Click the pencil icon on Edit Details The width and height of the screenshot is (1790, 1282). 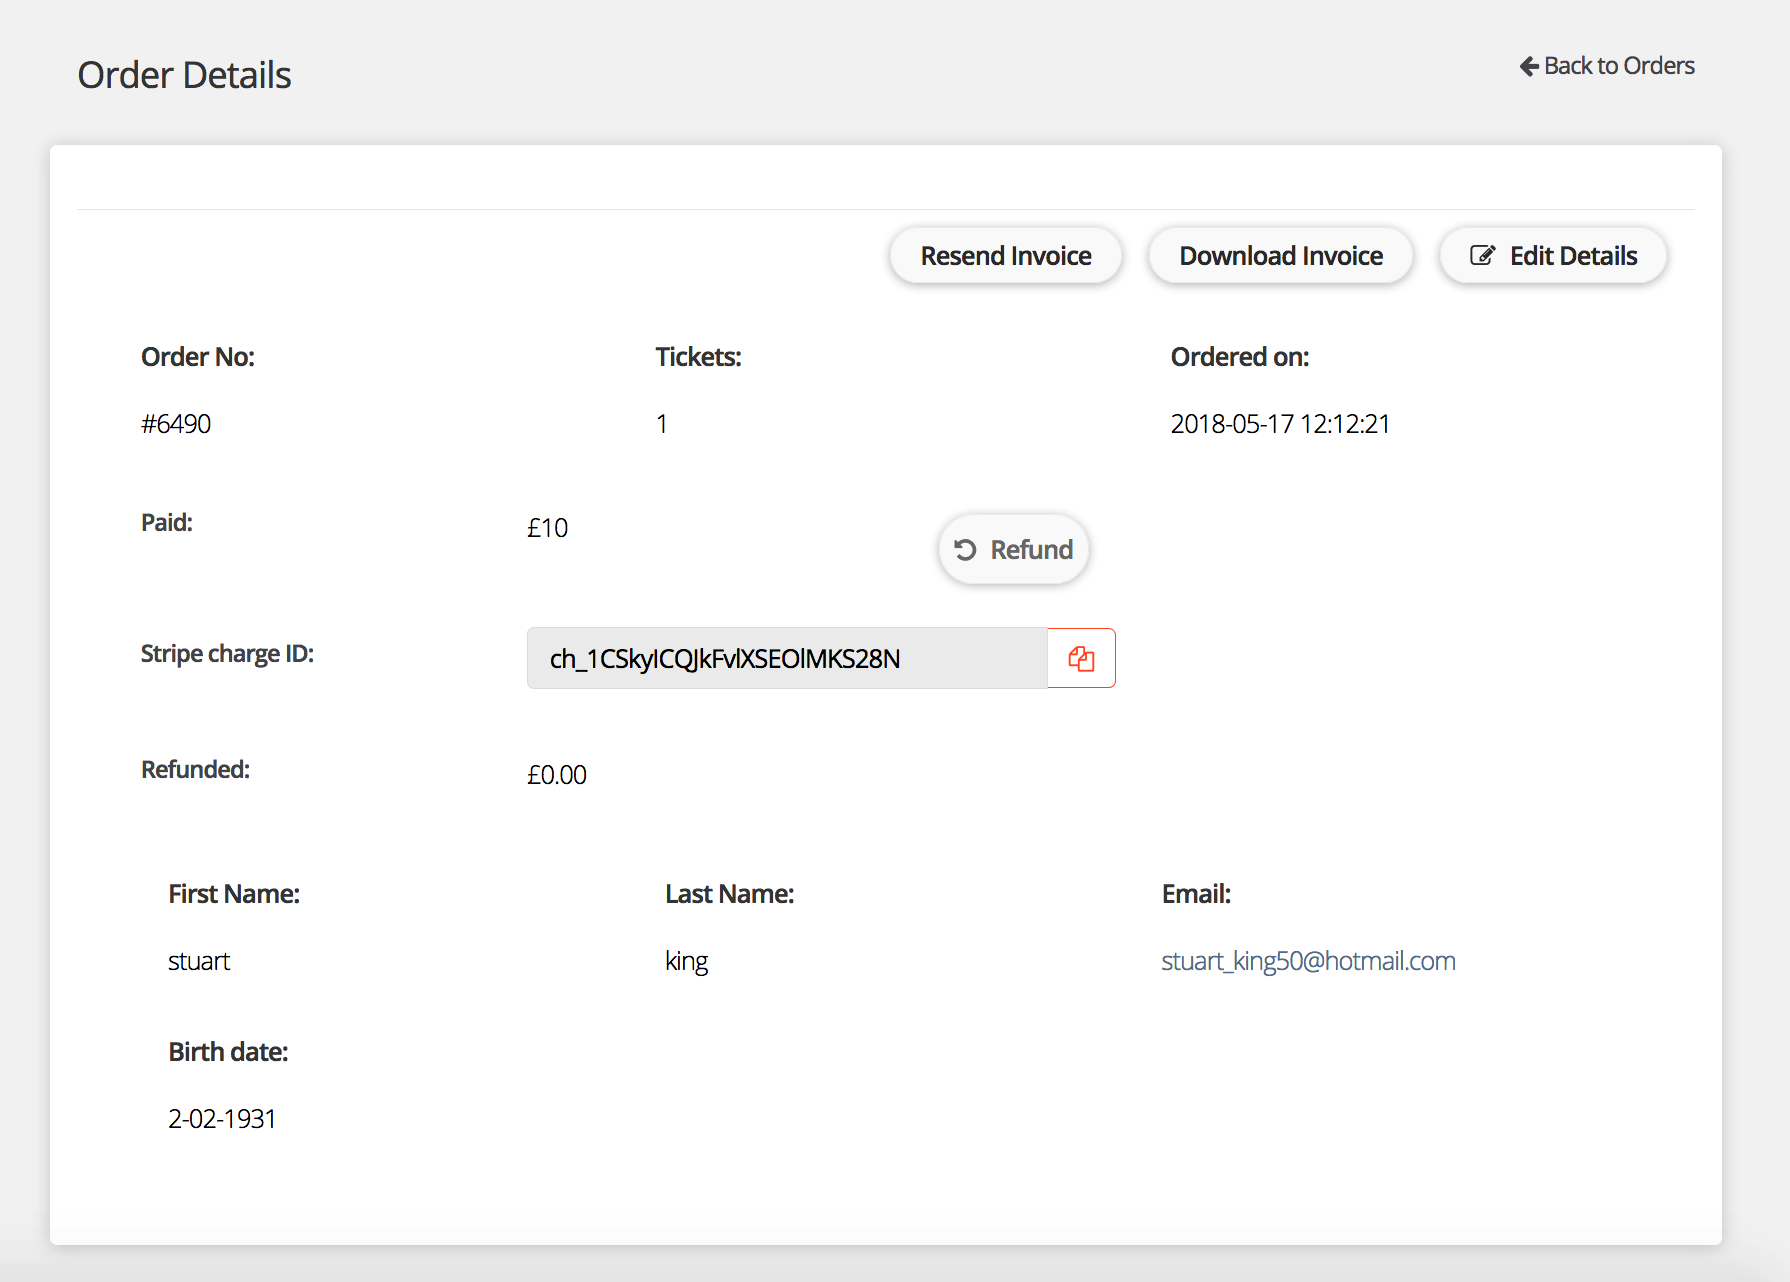pos(1482,256)
